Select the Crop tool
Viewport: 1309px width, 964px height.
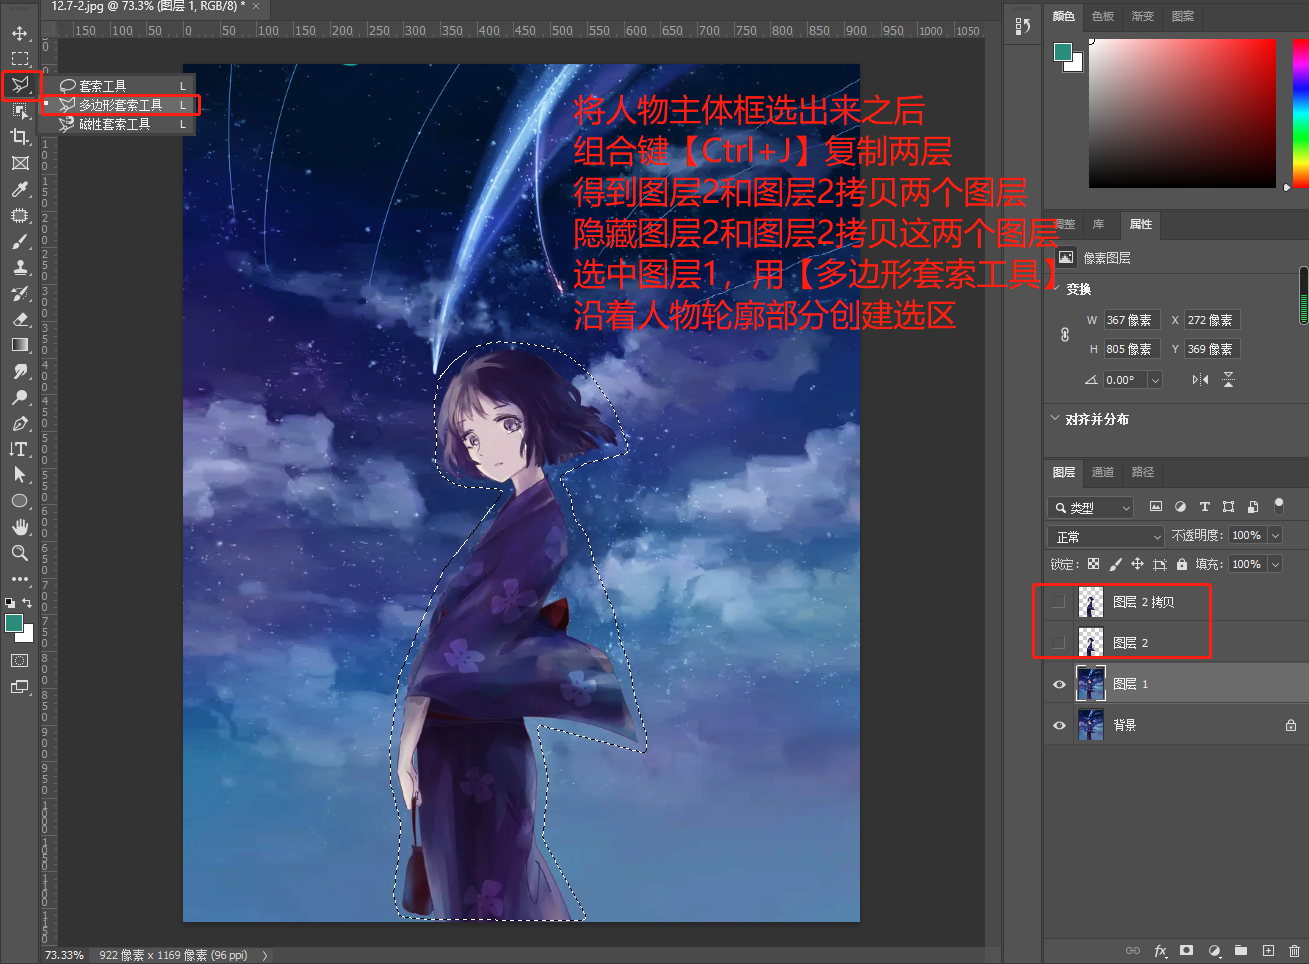click(x=19, y=137)
